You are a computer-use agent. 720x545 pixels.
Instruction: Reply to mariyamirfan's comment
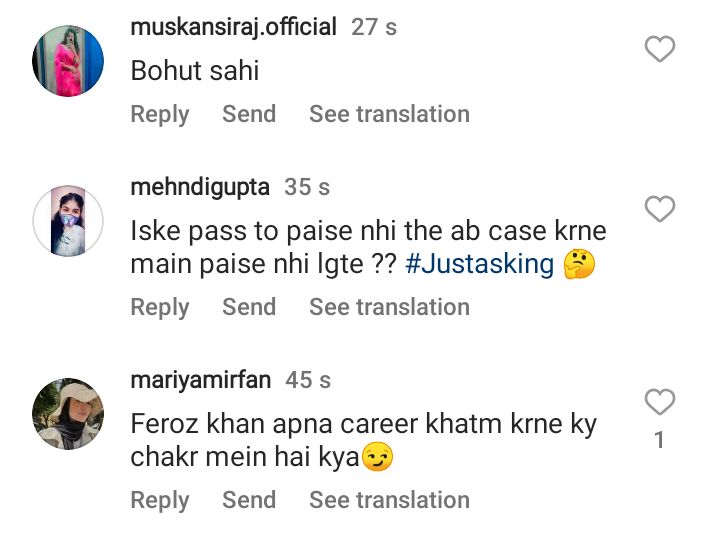coord(159,500)
